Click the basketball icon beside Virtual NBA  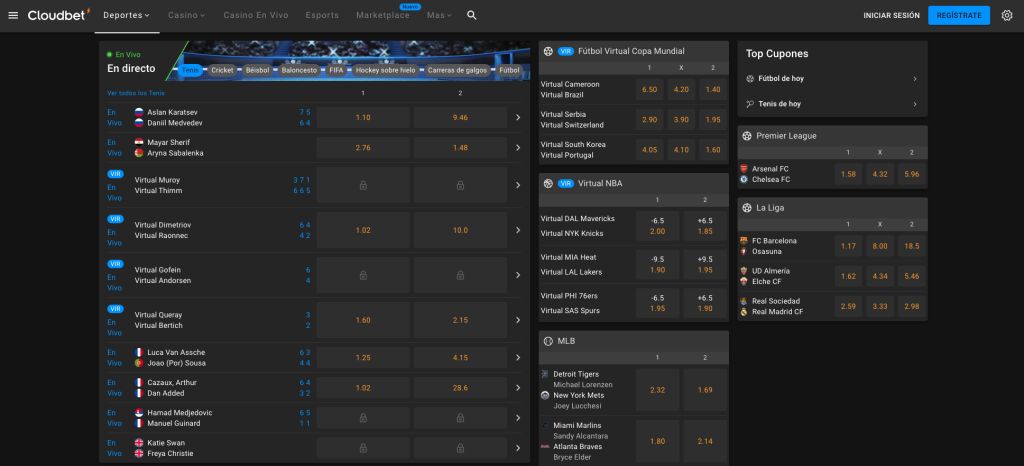click(548, 183)
